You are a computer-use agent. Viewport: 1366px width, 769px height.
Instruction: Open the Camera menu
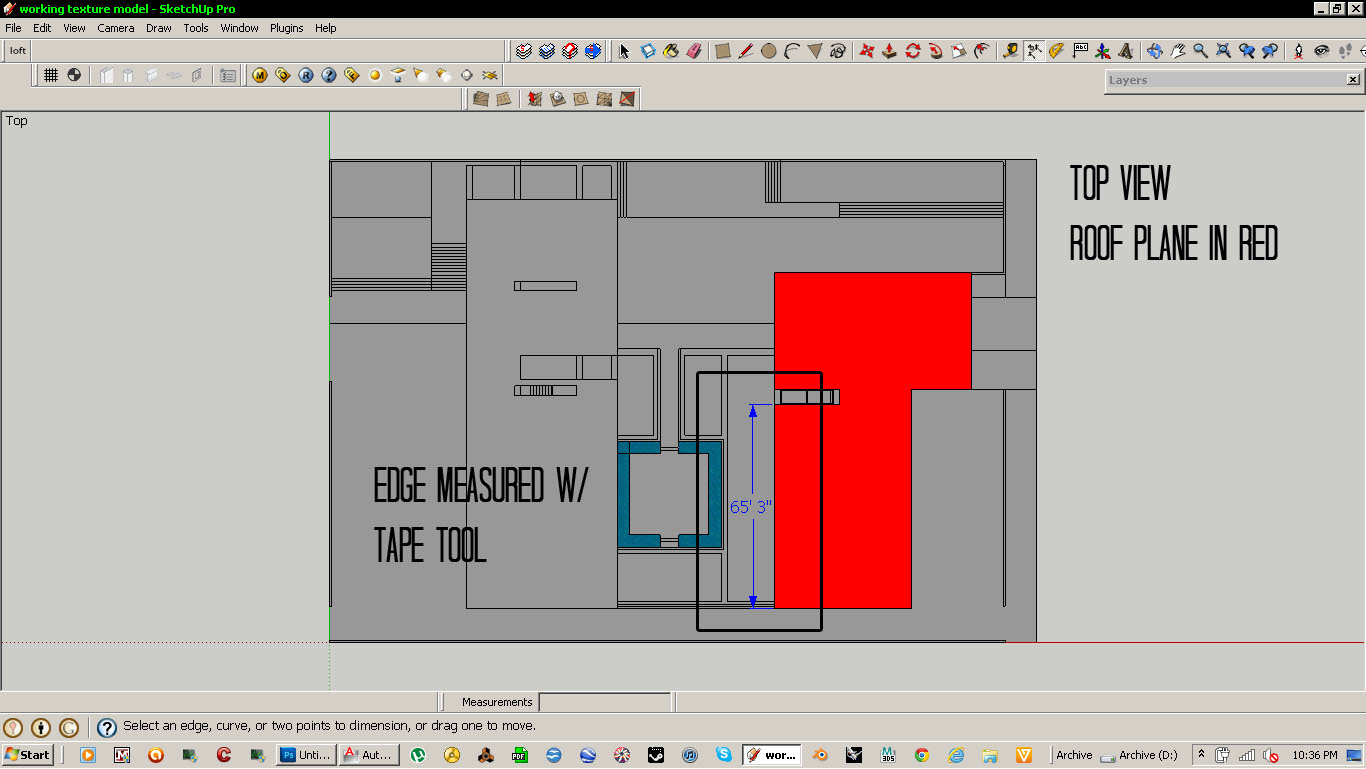(116, 28)
